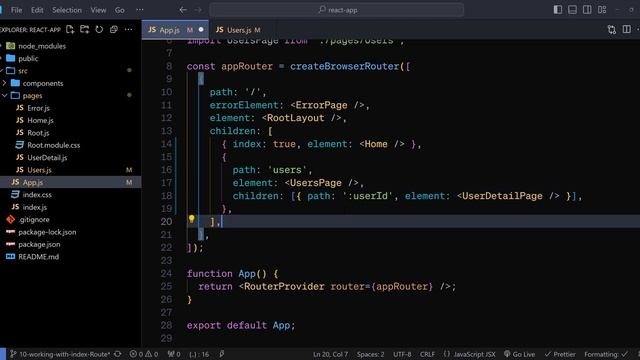Click the sync changes icon in status bar
The width and height of the screenshot is (640, 360).
pyautogui.click(x=118, y=354)
